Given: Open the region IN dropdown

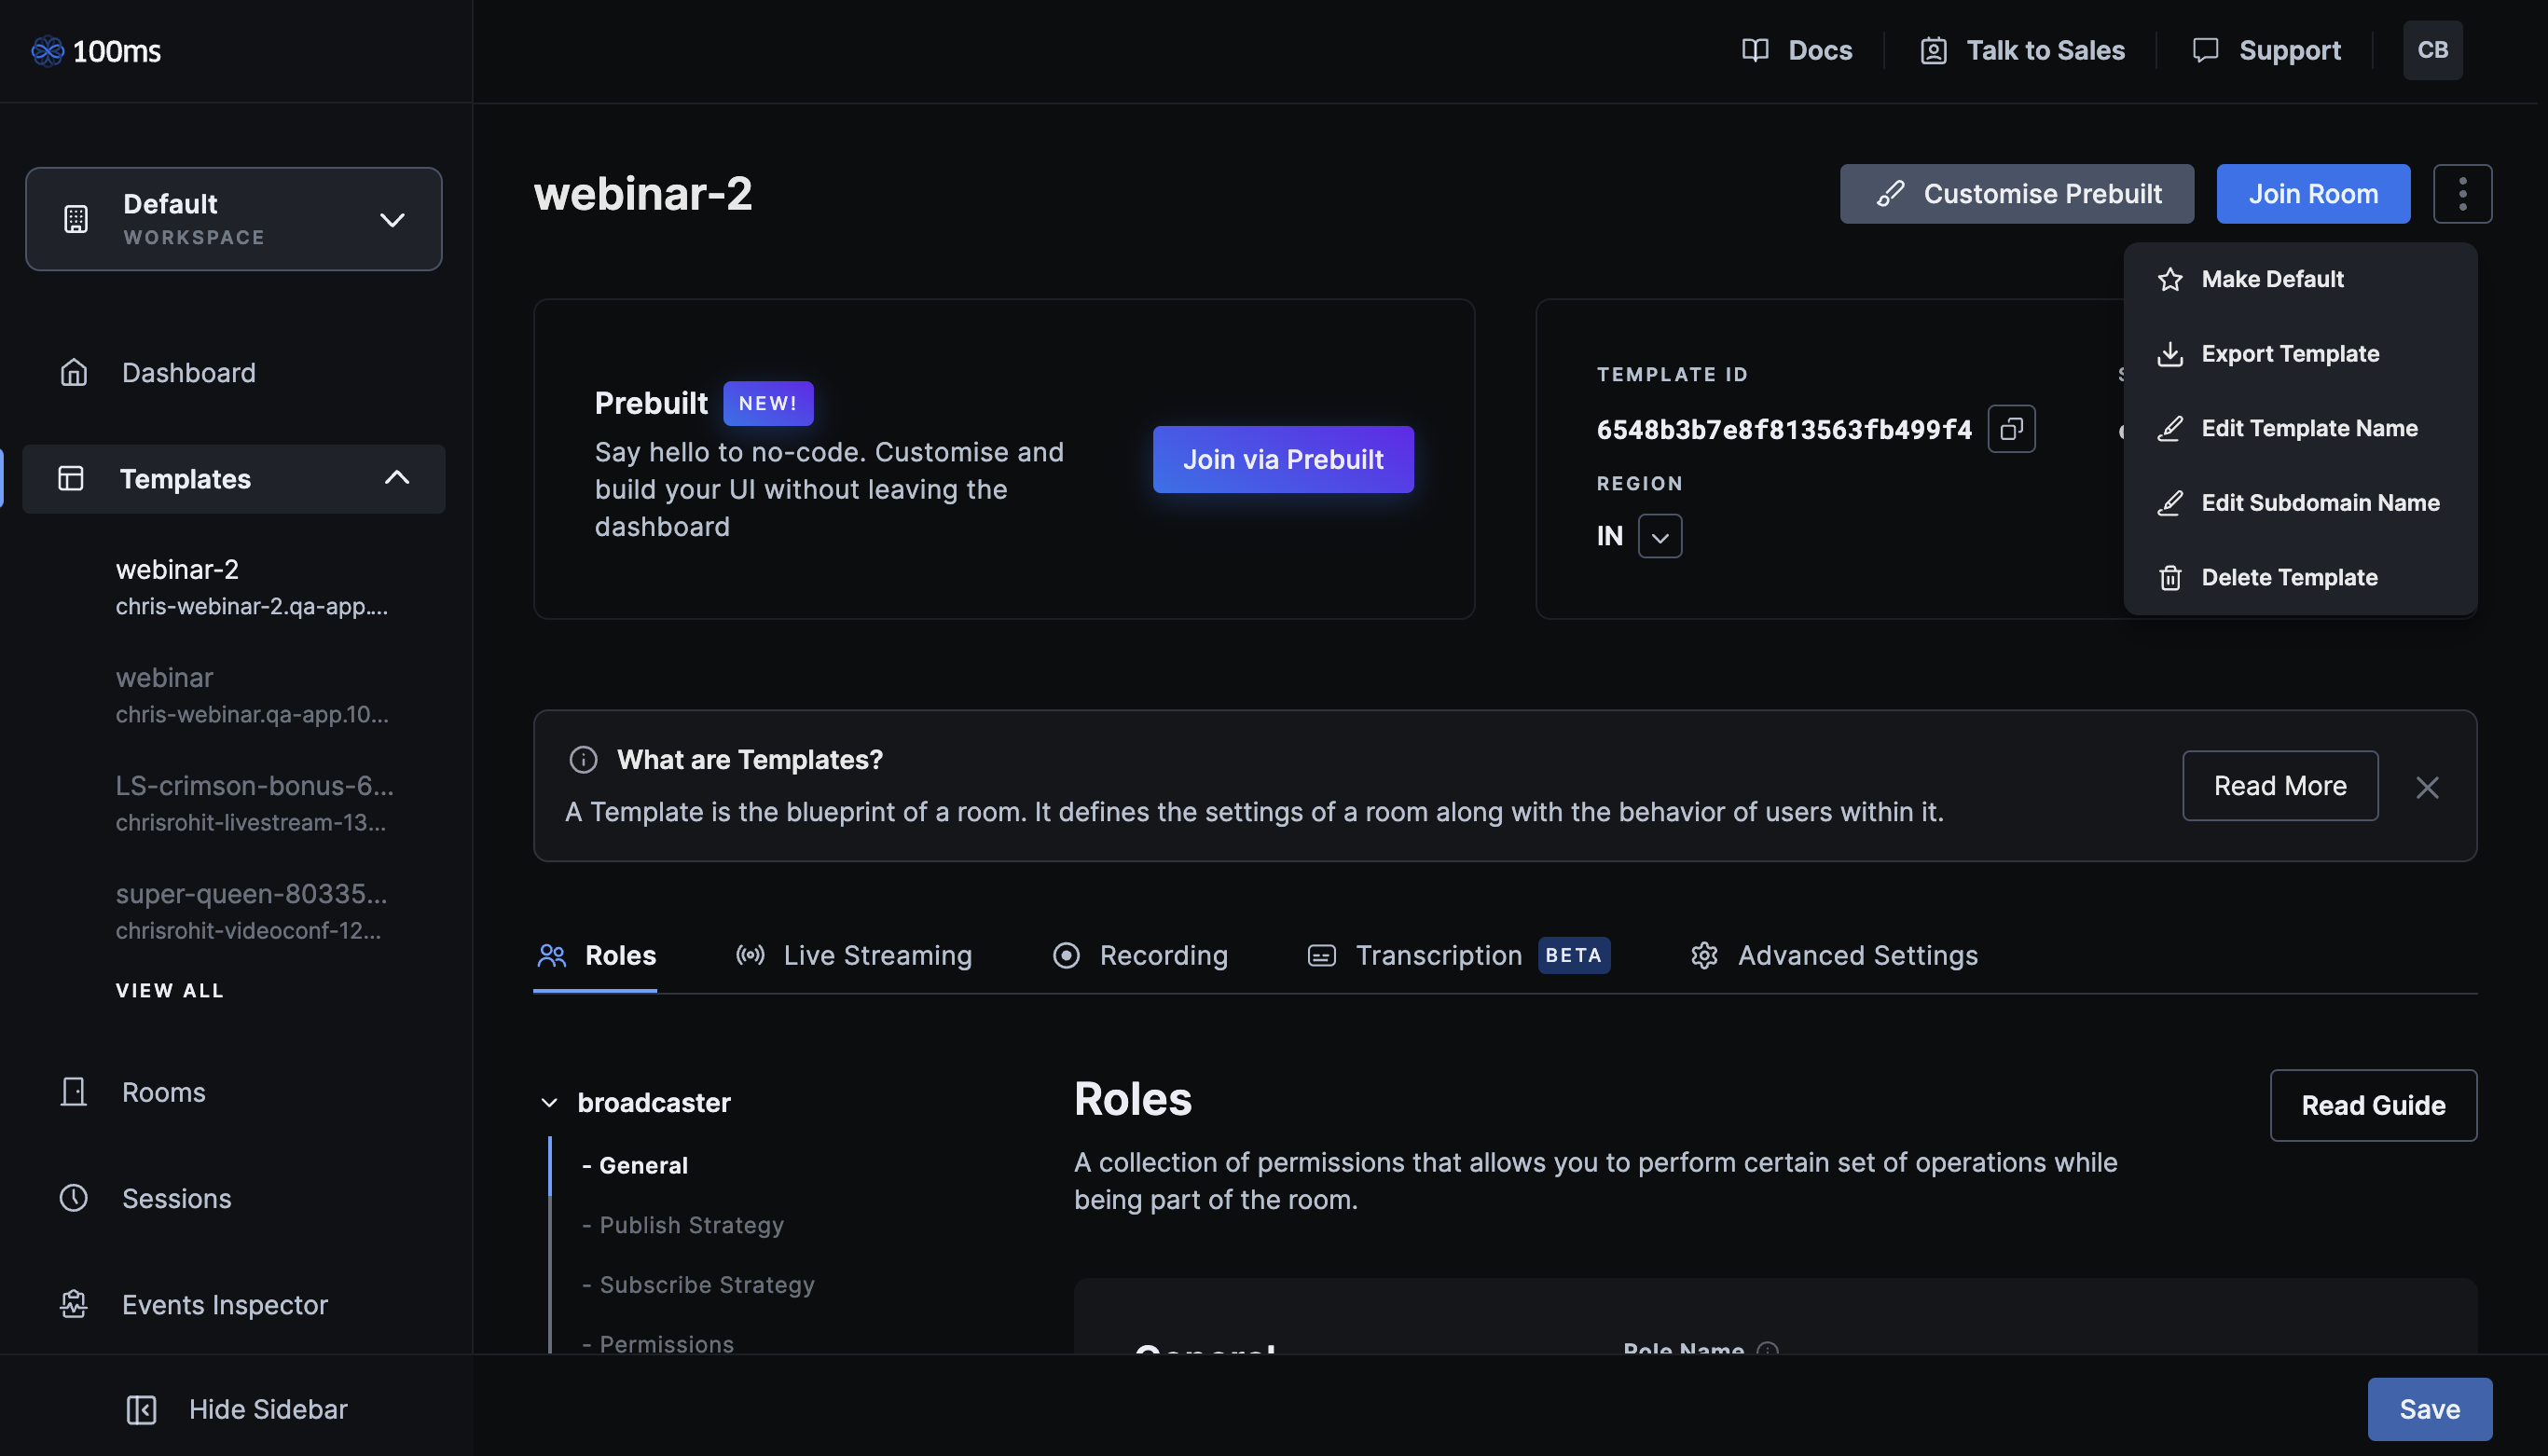Looking at the screenshot, I should pyautogui.click(x=1659, y=537).
